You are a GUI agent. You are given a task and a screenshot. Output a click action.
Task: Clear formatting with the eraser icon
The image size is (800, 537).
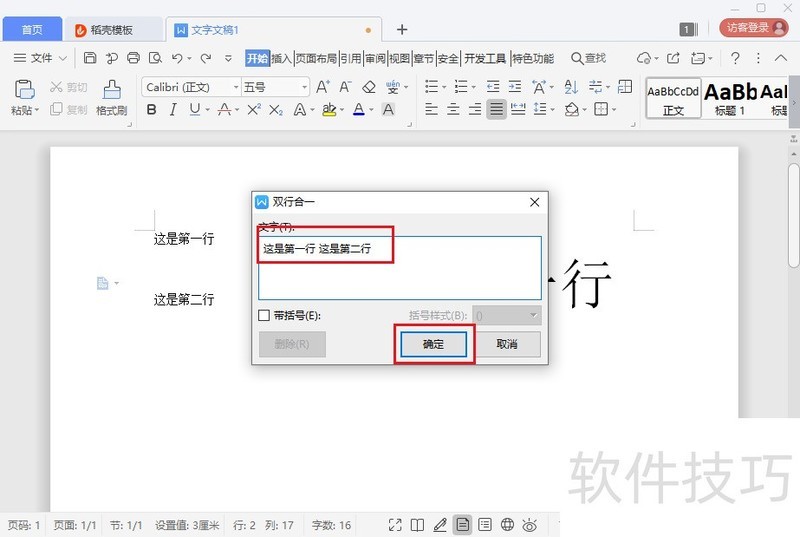click(368, 87)
